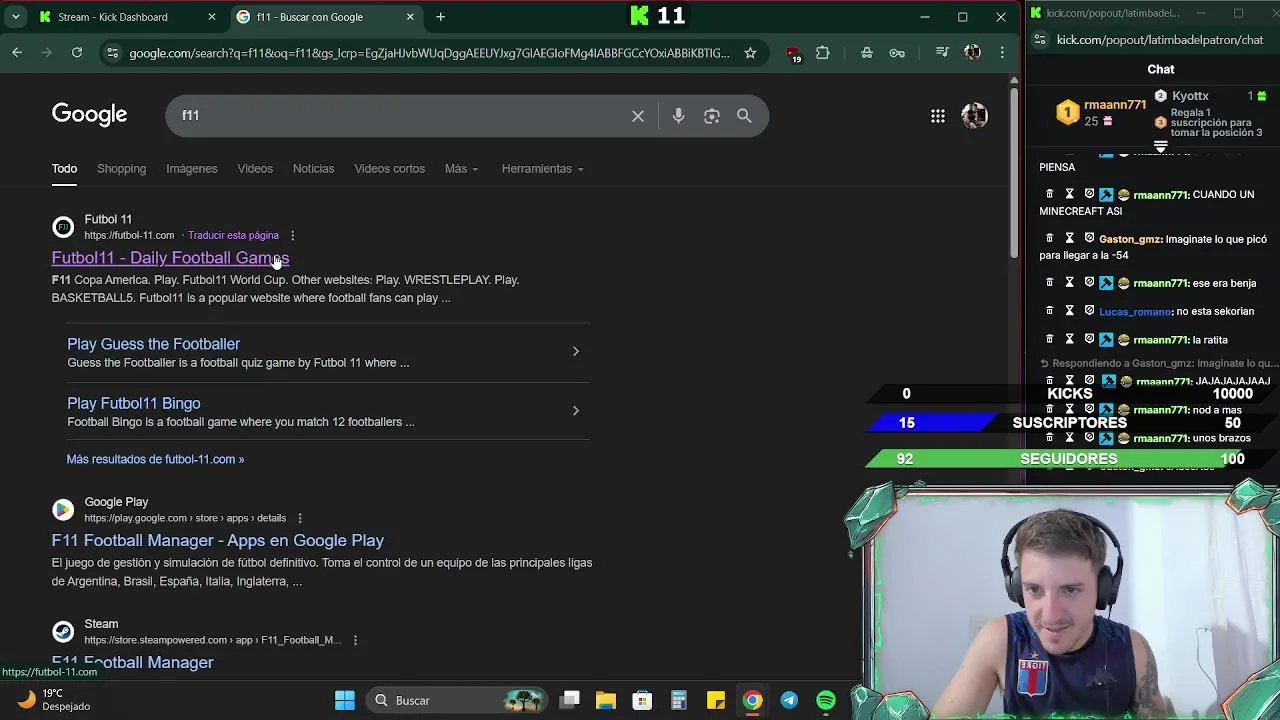The width and height of the screenshot is (1280, 720).
Task: Switch to the Shopping tab
Action: coord(121,168)
